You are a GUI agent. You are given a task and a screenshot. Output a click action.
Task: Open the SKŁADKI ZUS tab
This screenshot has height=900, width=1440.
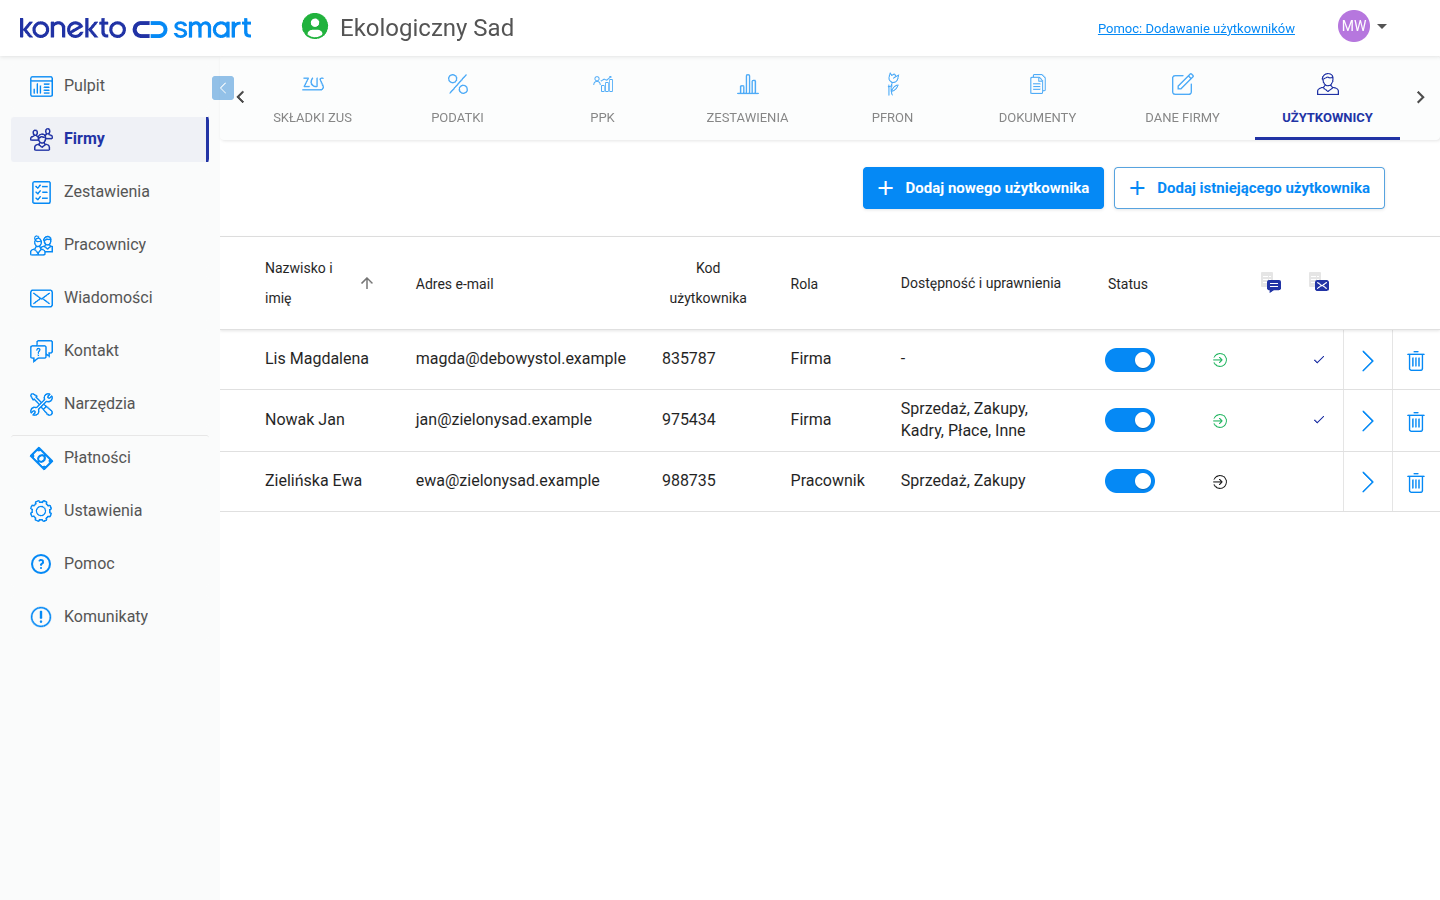coord(313,98)
